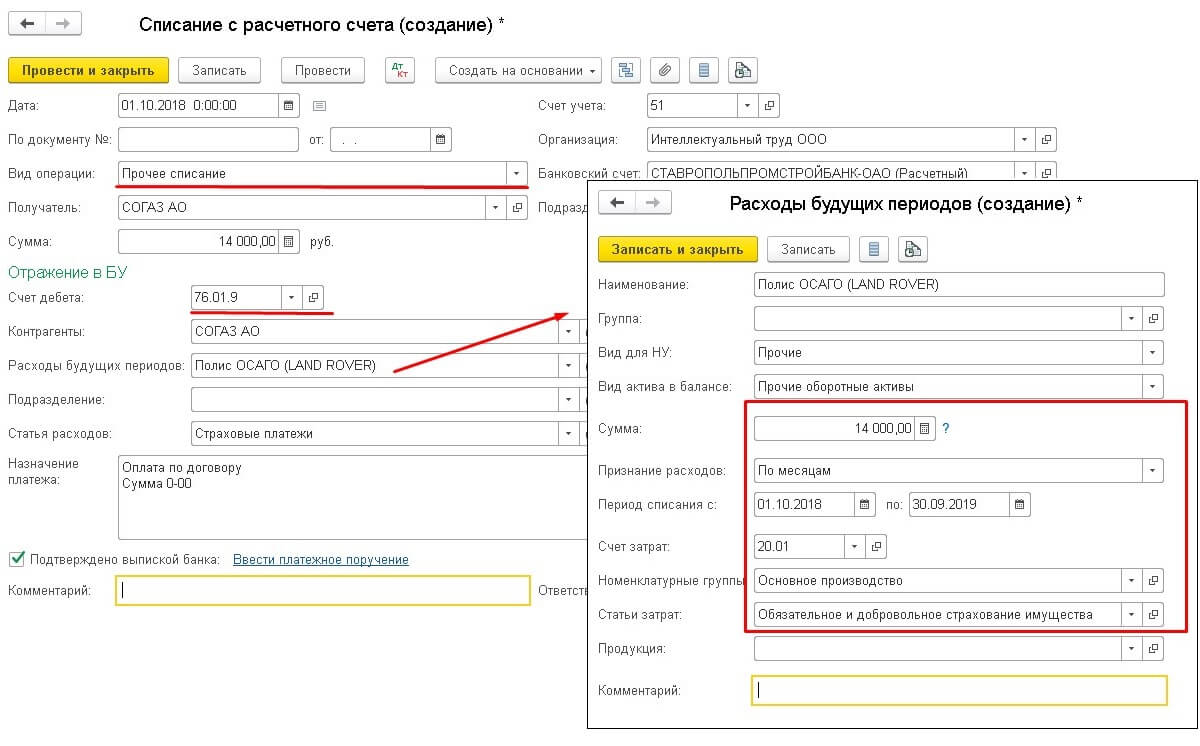Expand Группа dropdown arrow
This screenshot has height=746, width=1200.
[x=1132, y=318]
